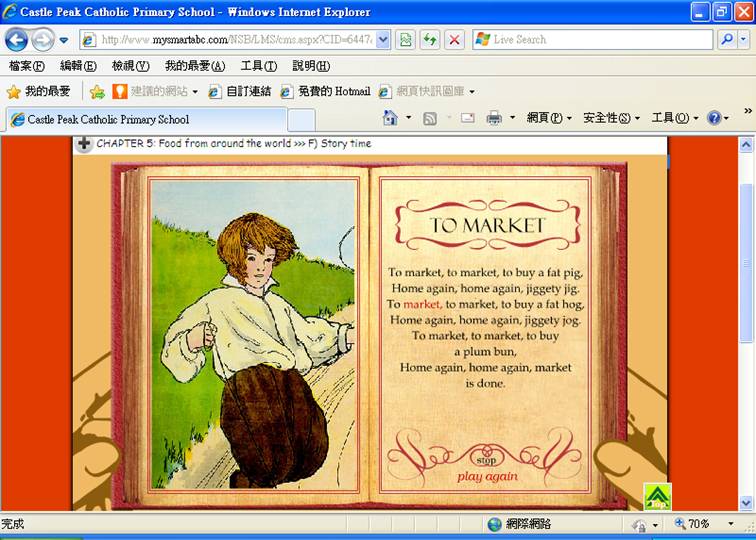Open a new blank tab
This screenshot has height=540, width=756.
tap(301, 120)
